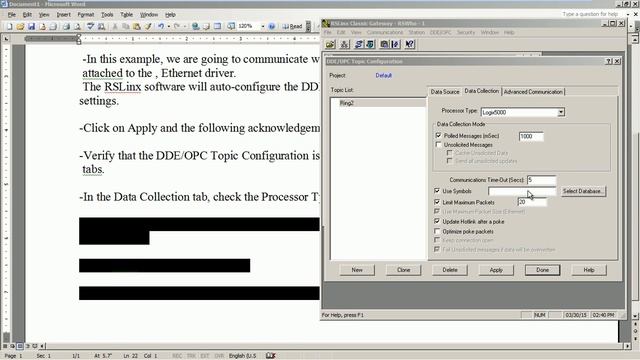Open the Advanced Communication tab

pyautogui.click(x=533, y=92)
